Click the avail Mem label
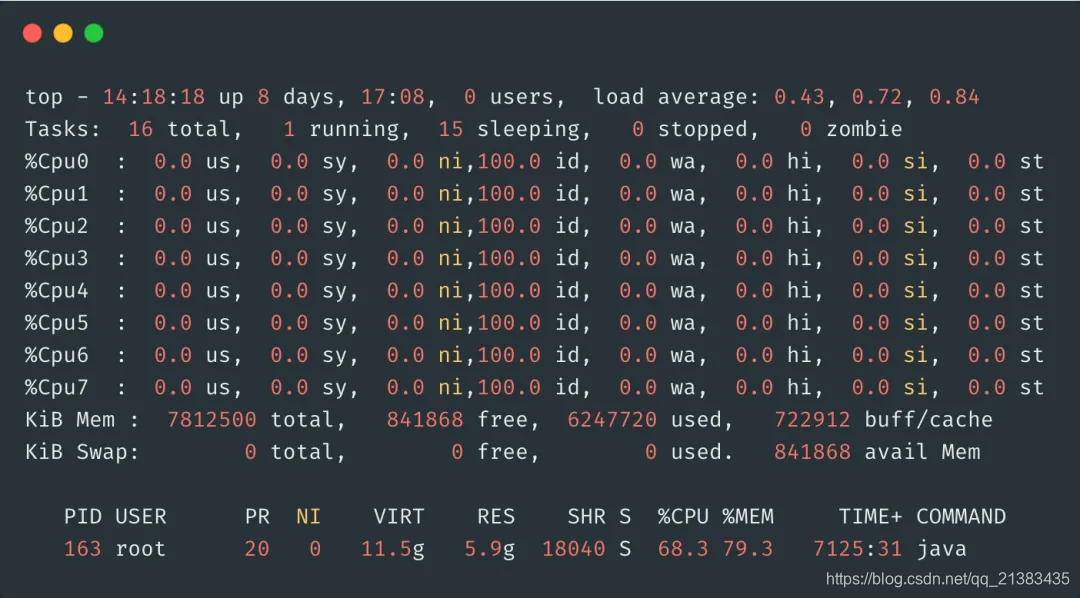The image size is (1080, 598). [922, 452]
